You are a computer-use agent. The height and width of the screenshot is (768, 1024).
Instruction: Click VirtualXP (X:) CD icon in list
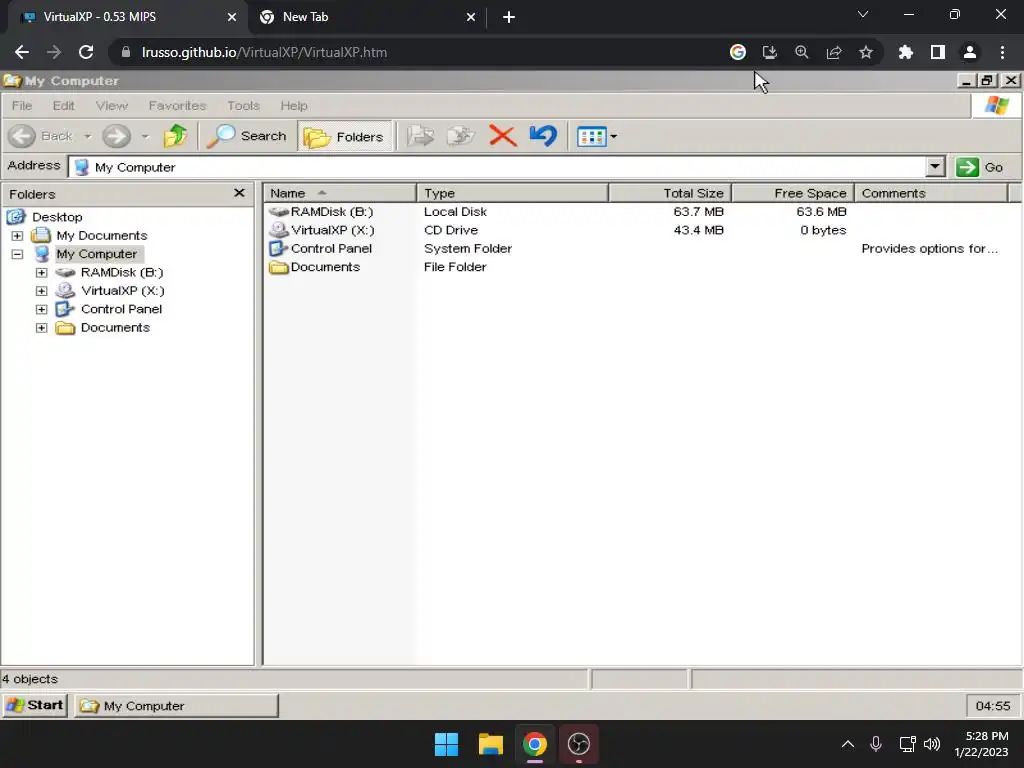pyautogui.click(x=279, y=230)
